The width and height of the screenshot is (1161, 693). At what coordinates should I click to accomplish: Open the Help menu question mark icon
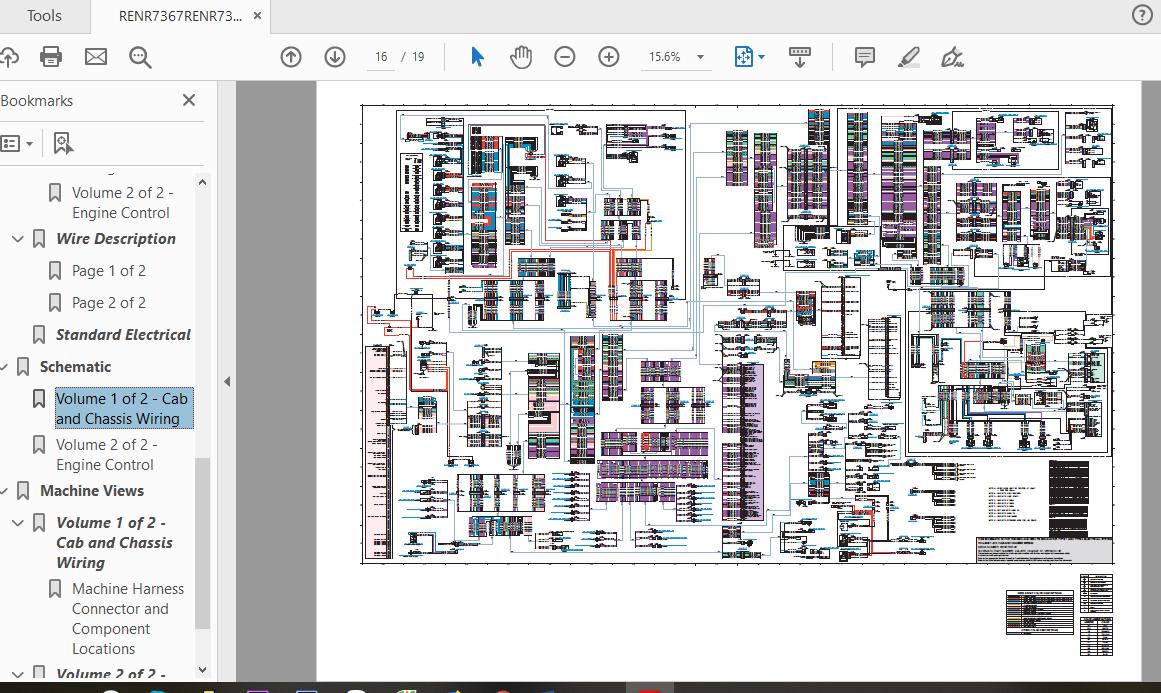point(1142,15)
